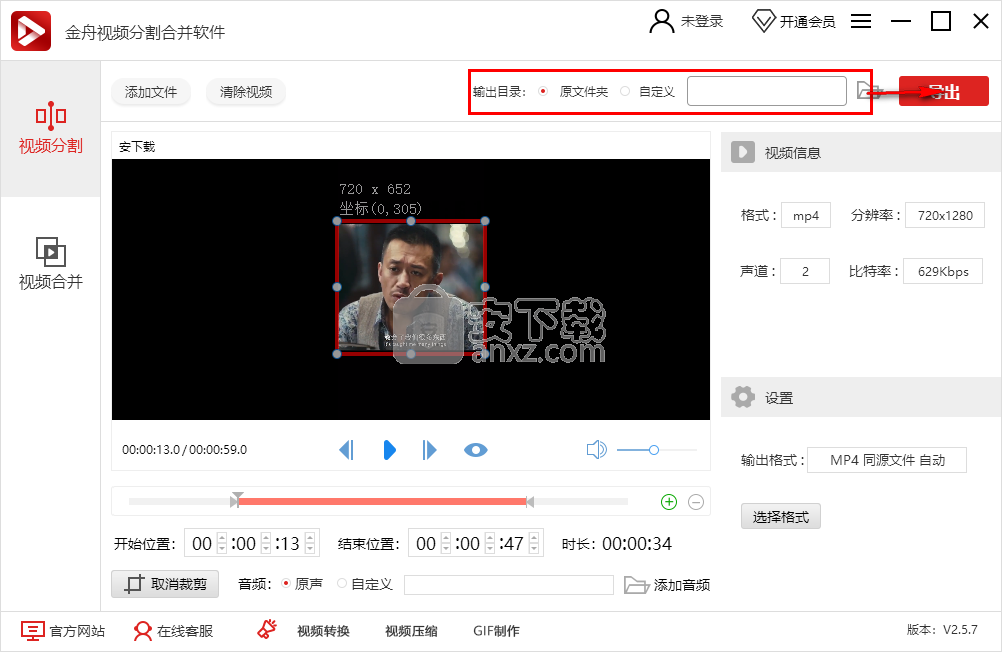1002x652 pixels.
Task: Click the timeline start marker
Action: (237, 499)
